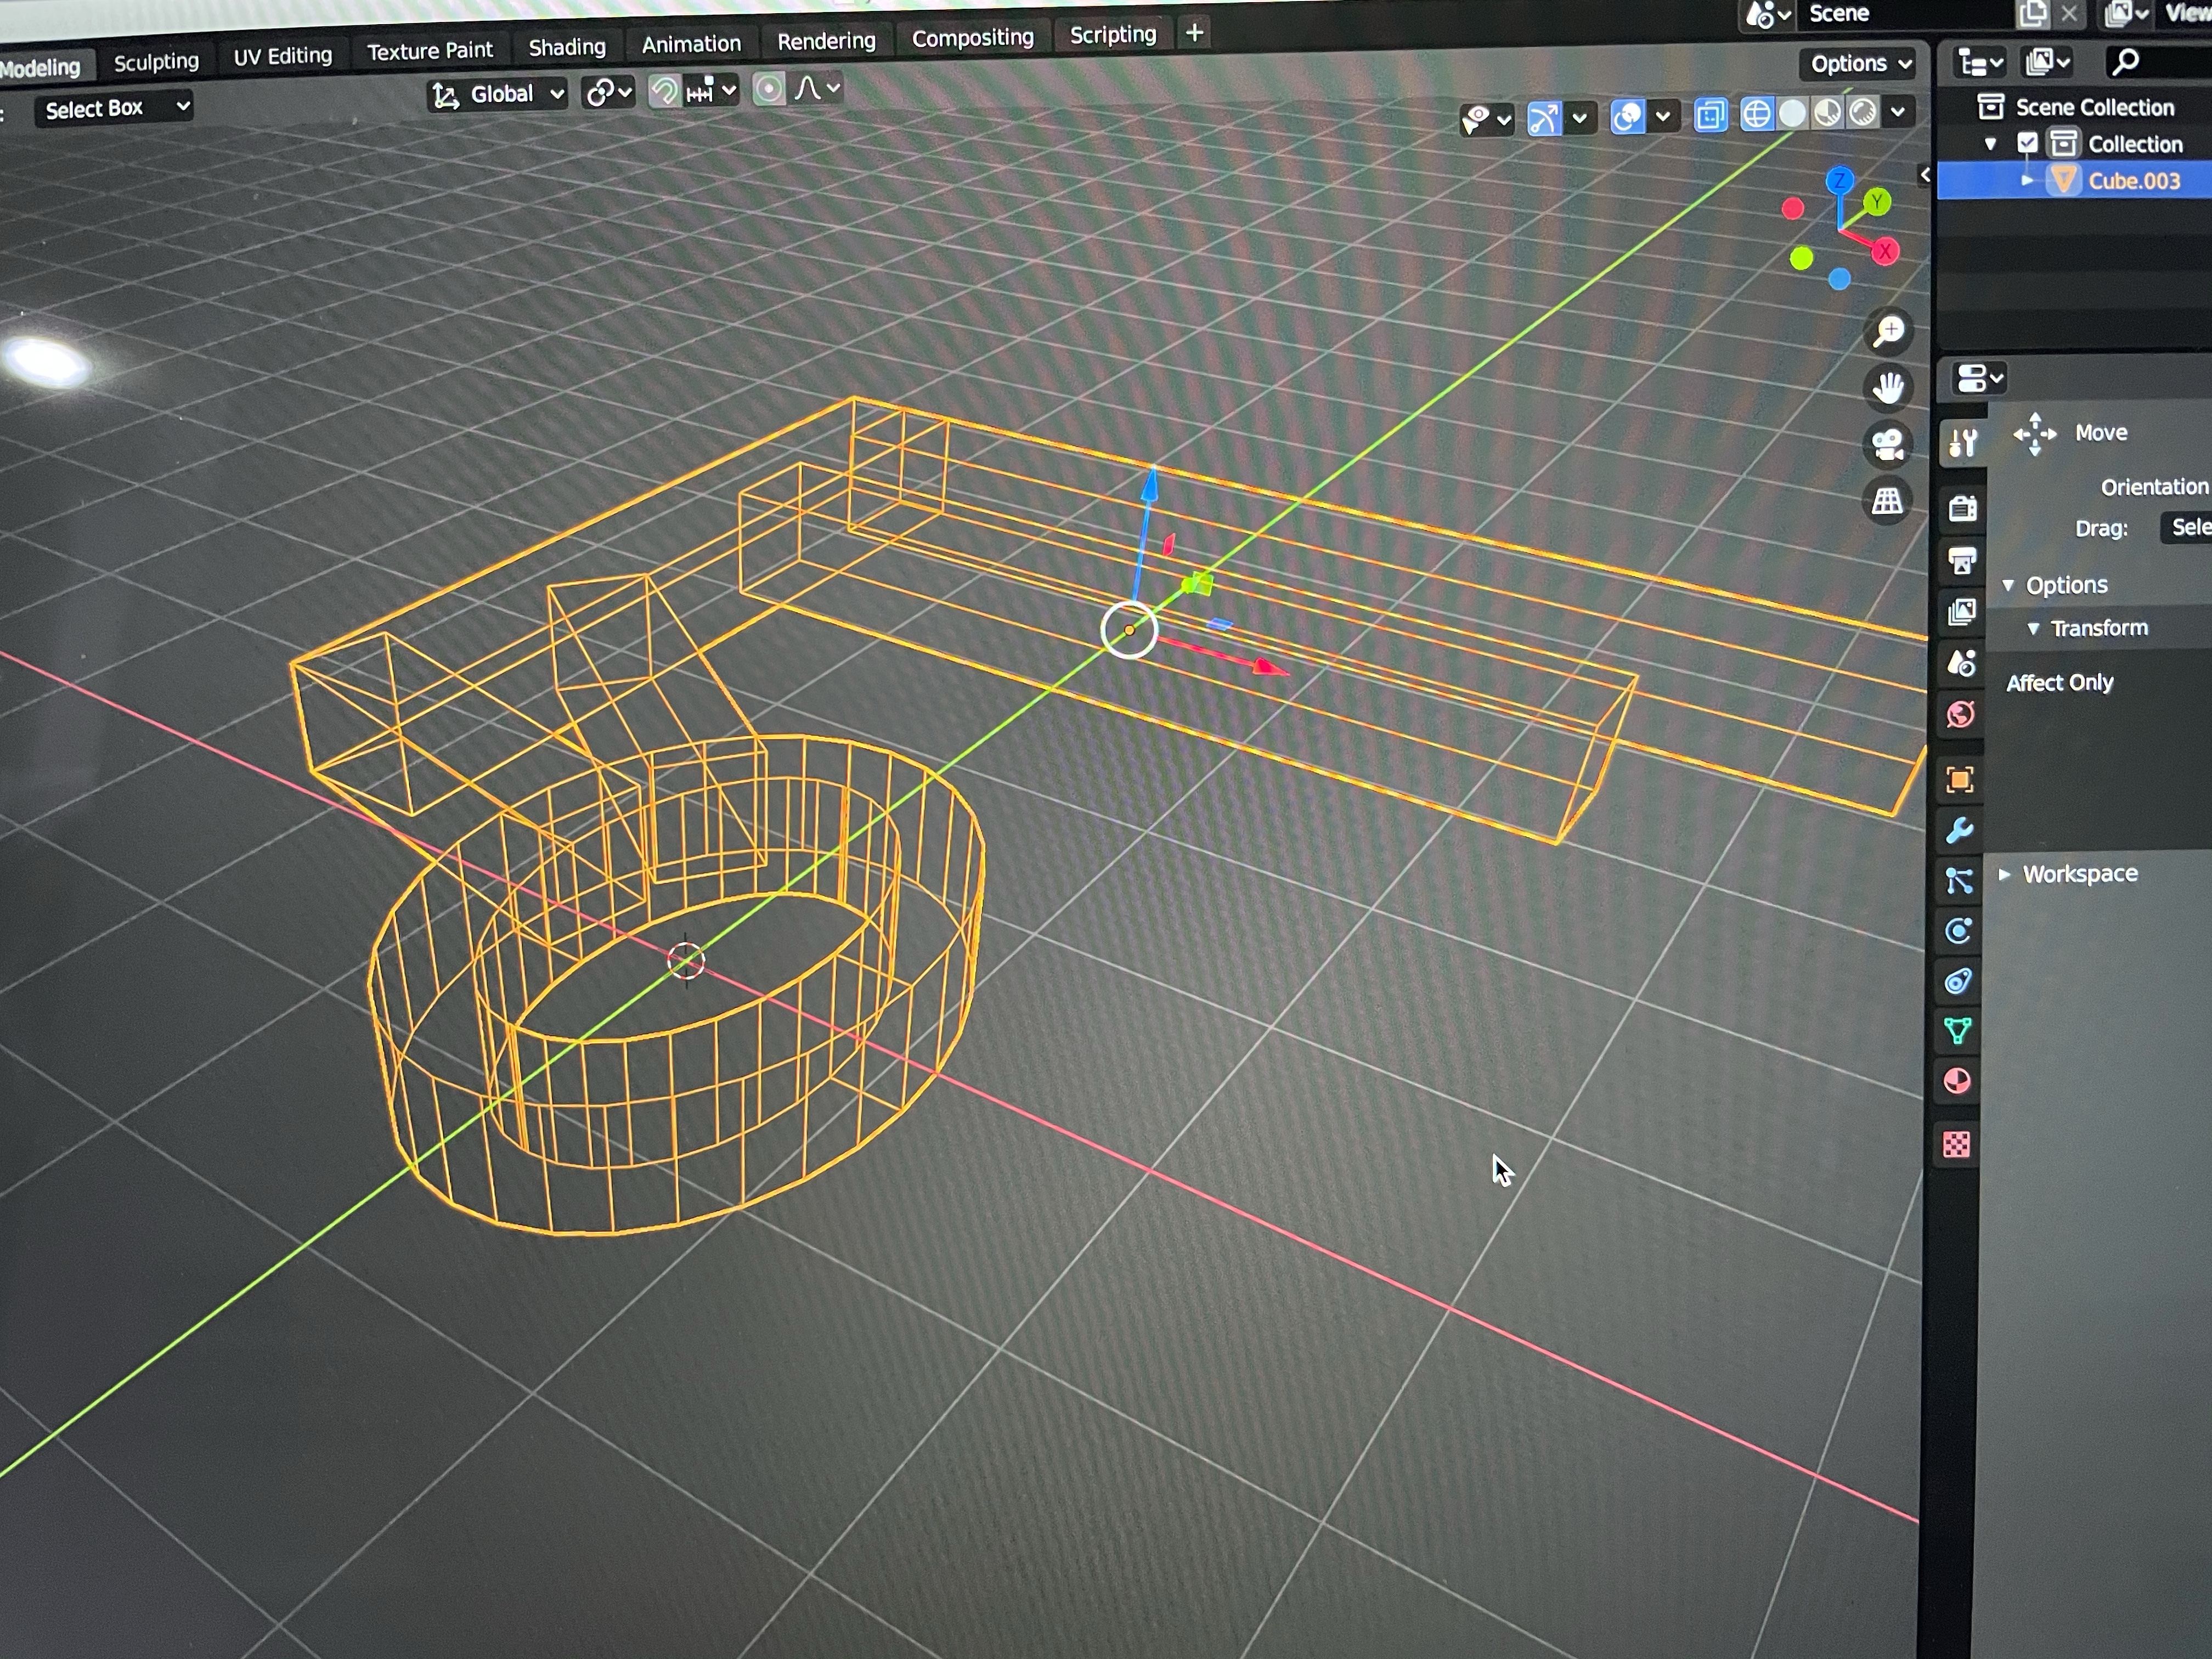Open the Physics properties tab icon
Image resolution: width=2212 pixels, height=1659 pixels.
tap(1958, 932)
